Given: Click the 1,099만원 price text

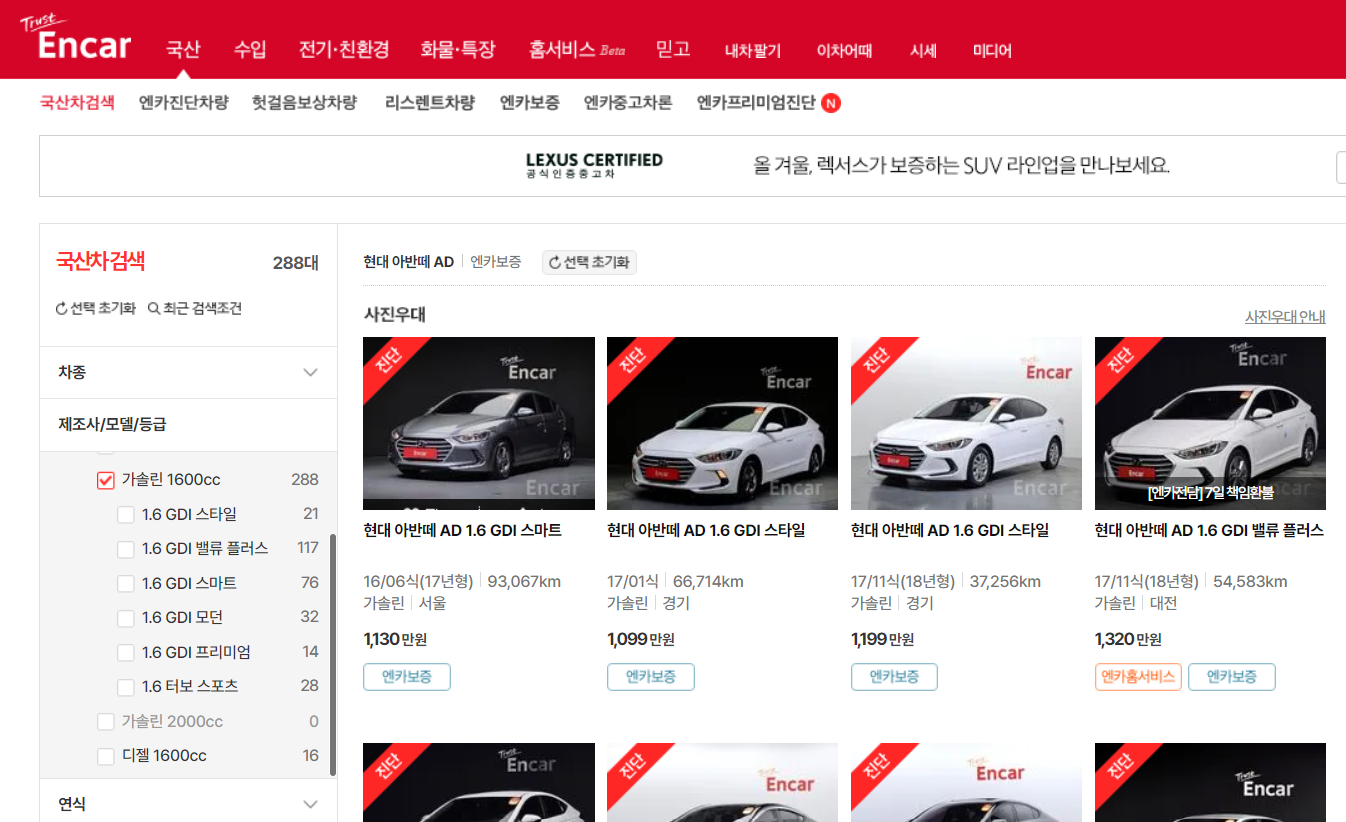Looking at the screenshot, I should click(x=641, y=639).
